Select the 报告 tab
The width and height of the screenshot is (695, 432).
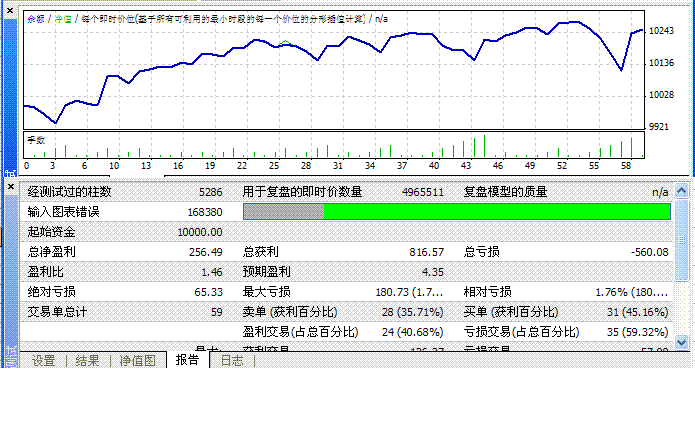[187, 359]
